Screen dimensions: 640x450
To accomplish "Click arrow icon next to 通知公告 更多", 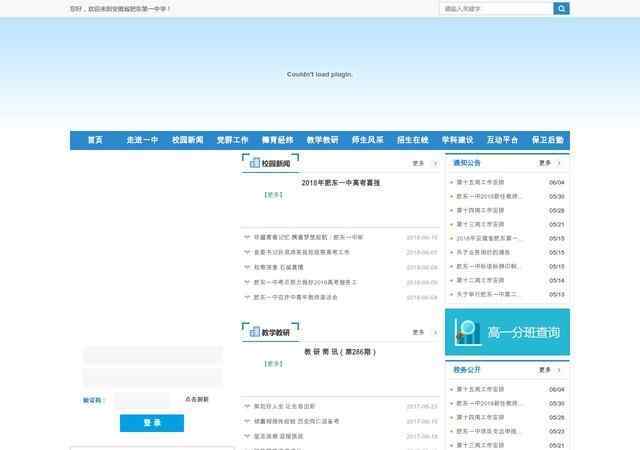I will 559,163.
